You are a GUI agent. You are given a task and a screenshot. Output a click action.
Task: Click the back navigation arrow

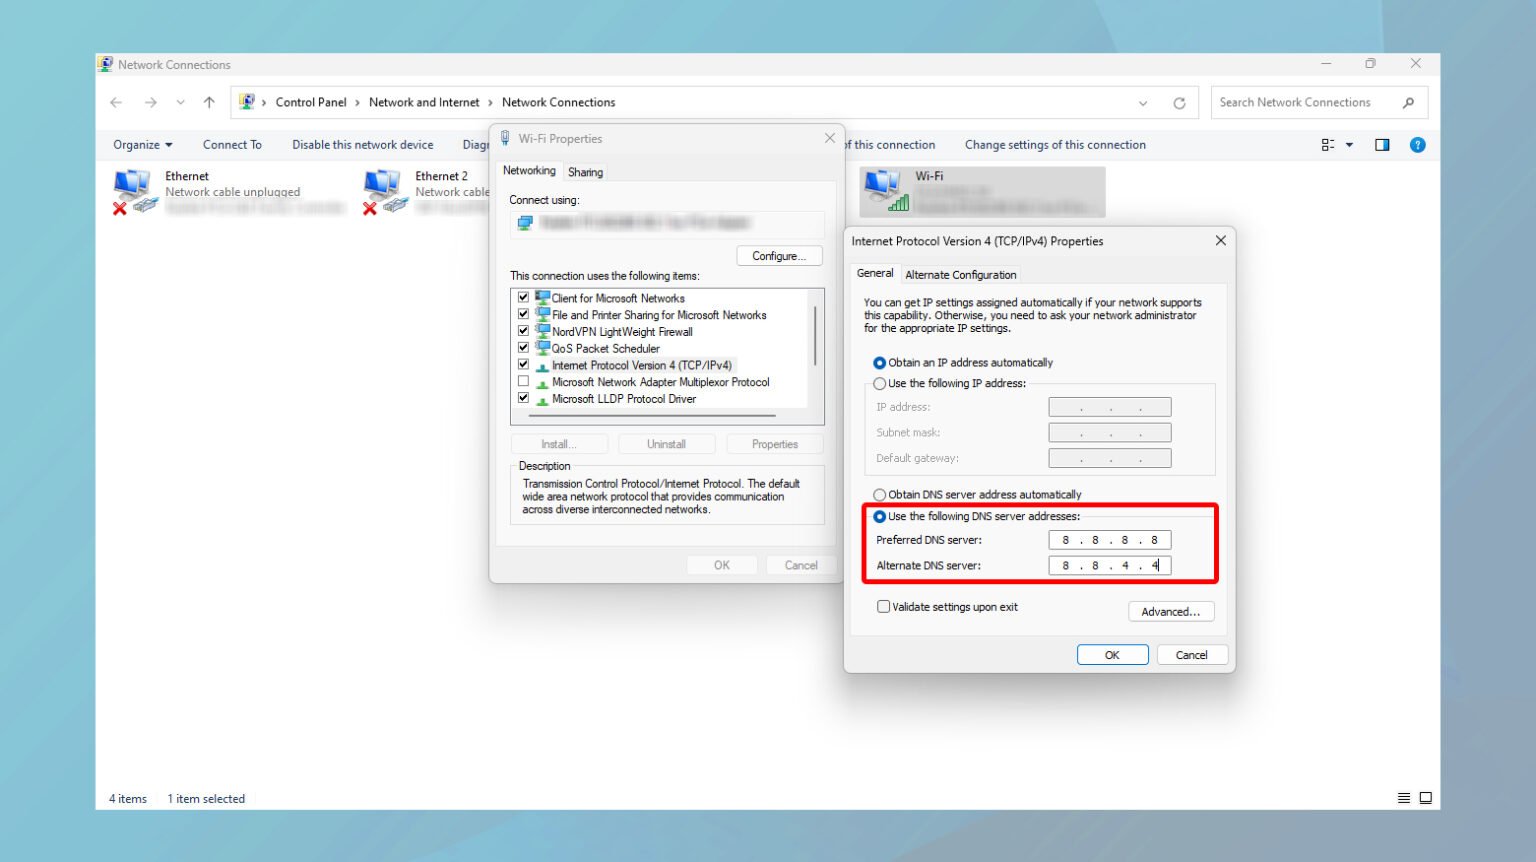(116, 102)
